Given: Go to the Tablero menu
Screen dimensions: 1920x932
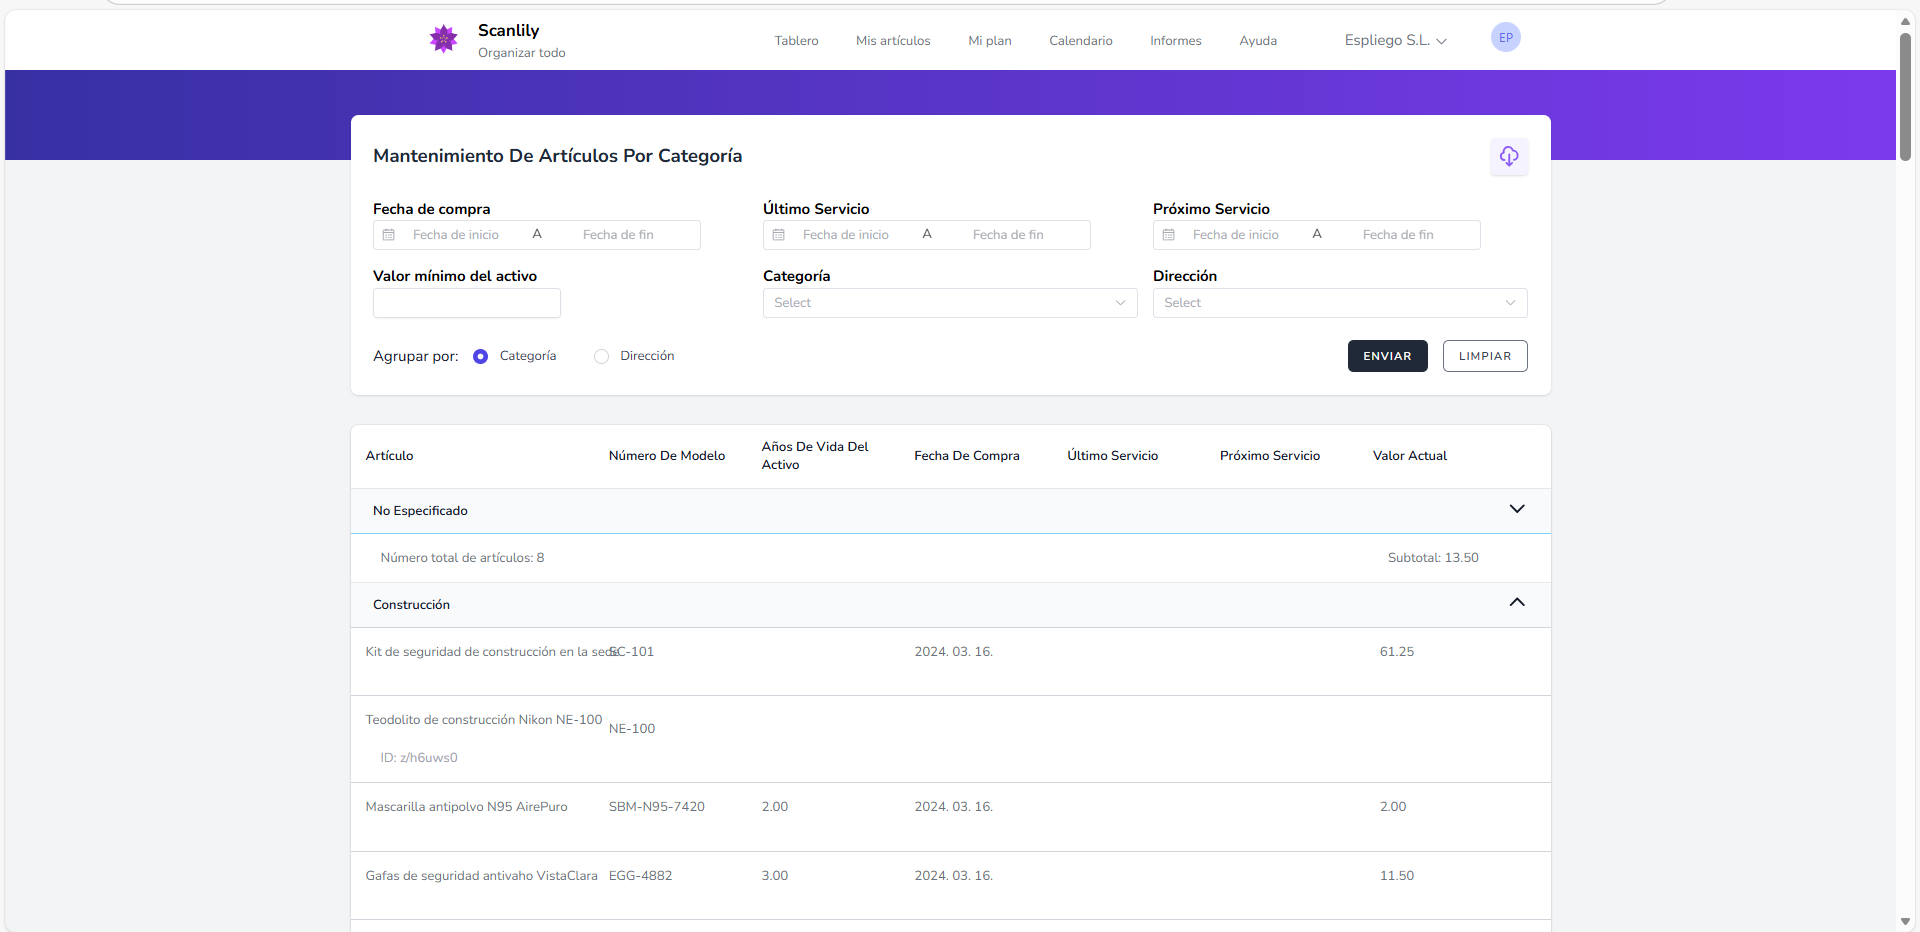Looking at the screenshot, I should tap(796, 41).
